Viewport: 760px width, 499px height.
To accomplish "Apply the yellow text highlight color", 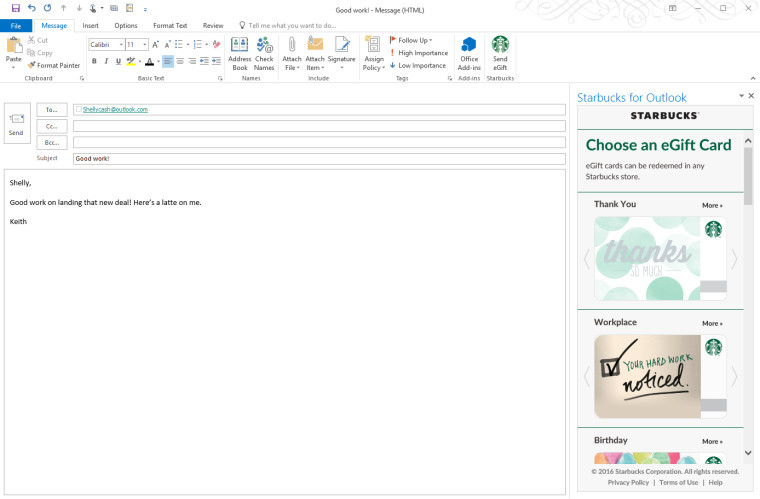I will coord(130,61).
